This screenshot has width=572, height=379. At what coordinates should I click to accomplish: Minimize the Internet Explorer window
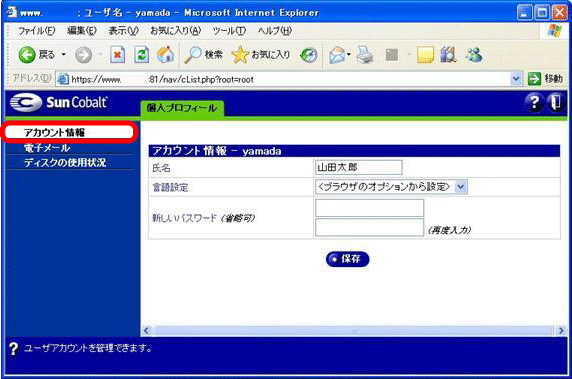click(524, 13)
